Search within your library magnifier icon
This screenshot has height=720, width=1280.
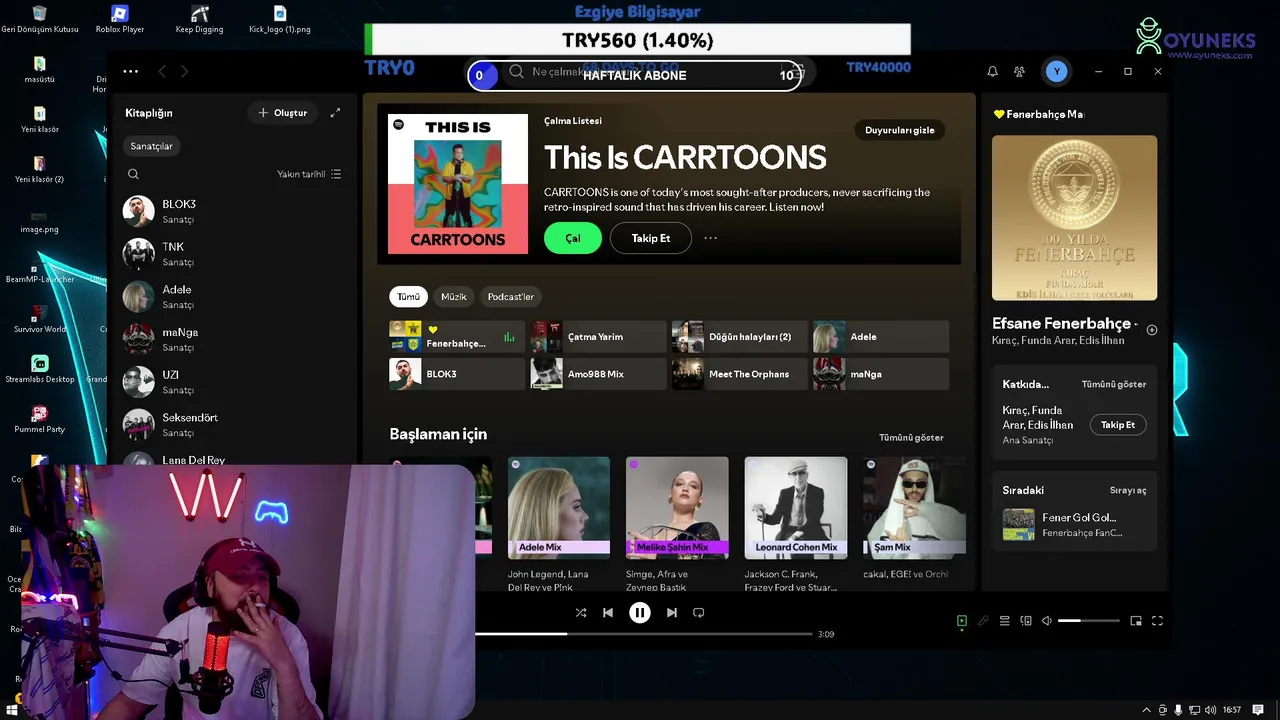(133, 174)
